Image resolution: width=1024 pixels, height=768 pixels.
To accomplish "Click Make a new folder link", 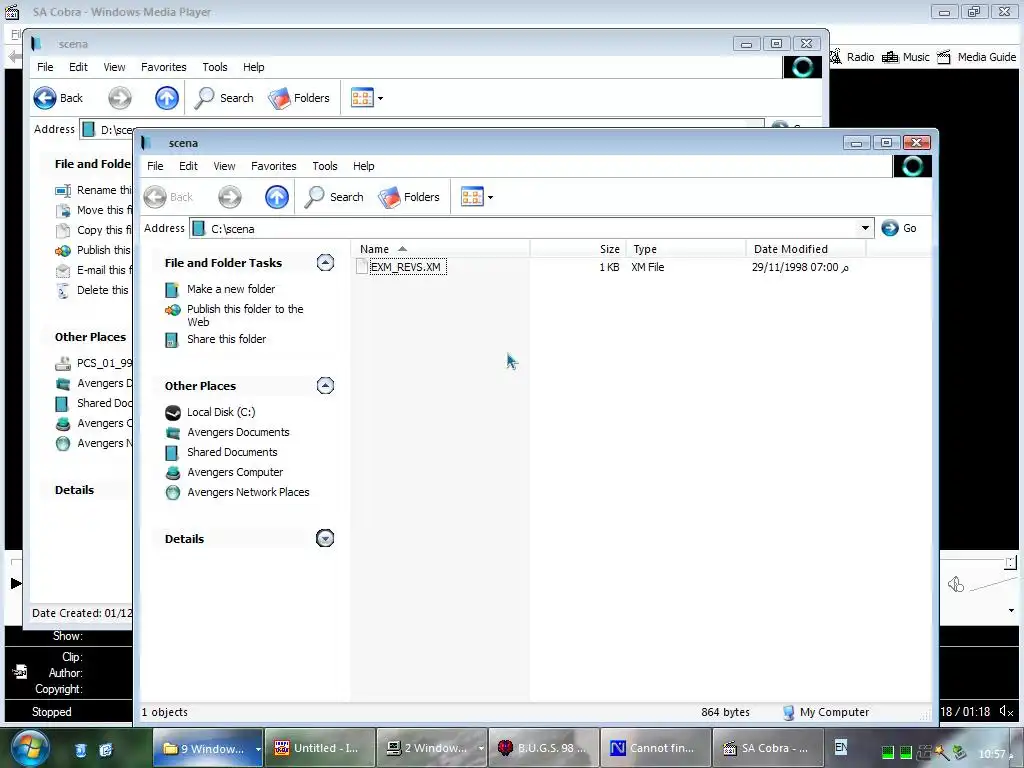I will click(231, 289).
